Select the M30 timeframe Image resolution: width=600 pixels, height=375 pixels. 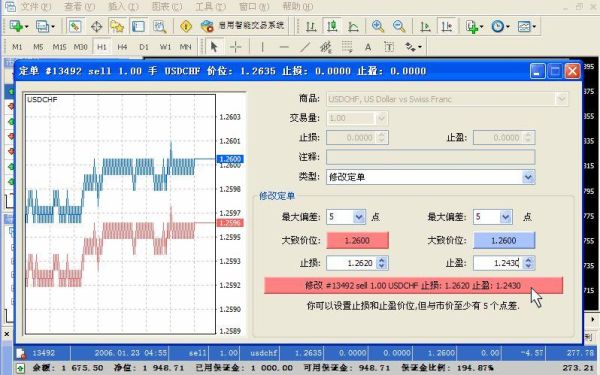tap(80, 47)
